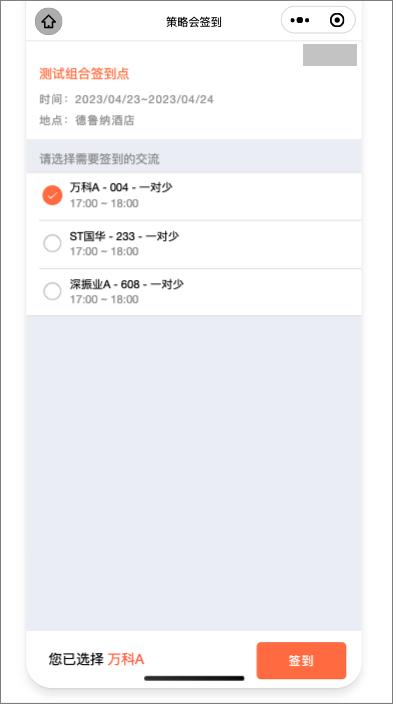Tap the home icon button
Screen dimensions: 393x704
(49, 21)
